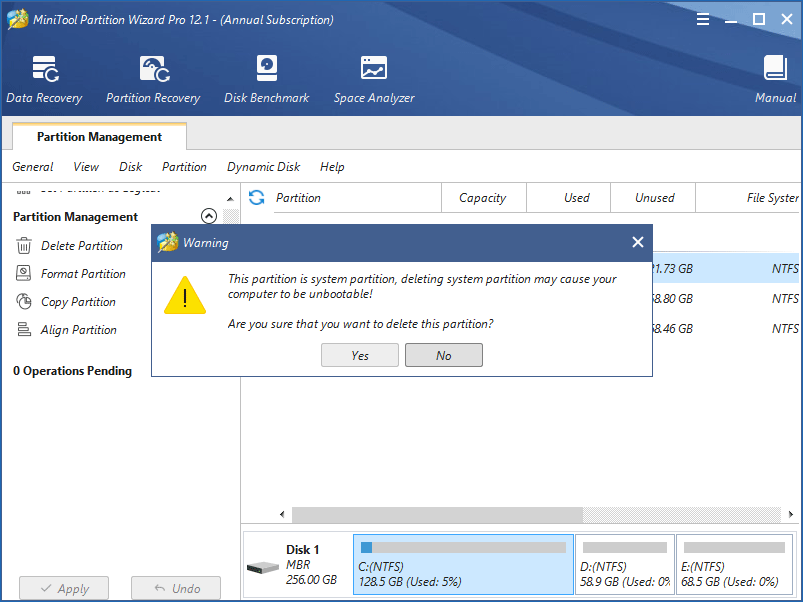
Task: Click the Format Partition icon
Action: (x=24, y=273)
